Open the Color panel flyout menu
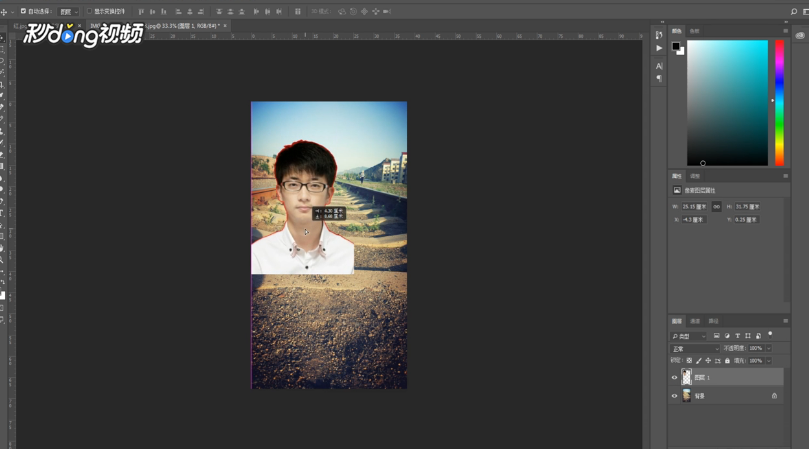The height and width of the screenshot is (449, 809). [x=785, y=31]
